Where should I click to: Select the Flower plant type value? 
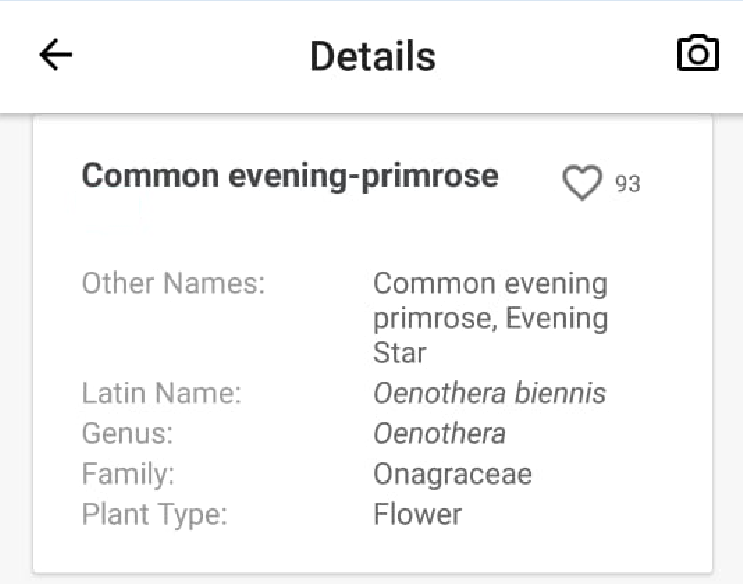point(417,515)
